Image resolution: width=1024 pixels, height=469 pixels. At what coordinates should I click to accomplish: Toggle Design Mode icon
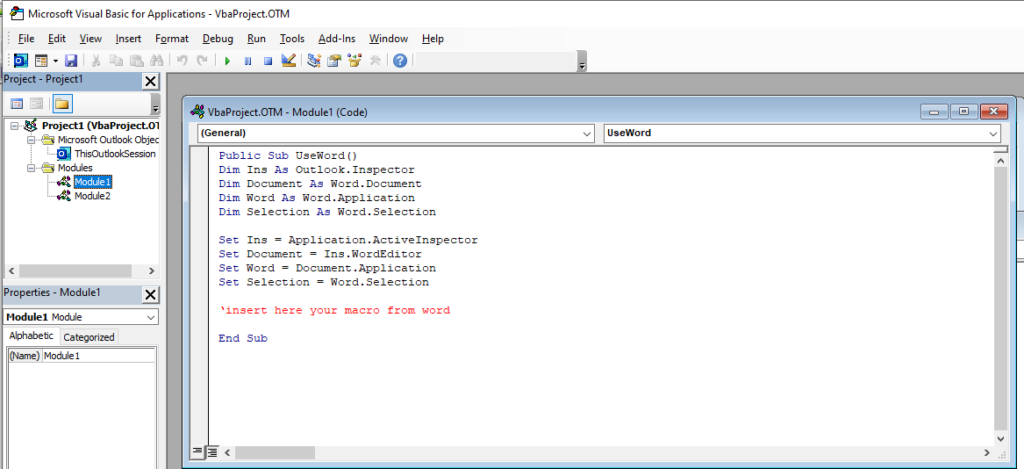coord(288,61)
